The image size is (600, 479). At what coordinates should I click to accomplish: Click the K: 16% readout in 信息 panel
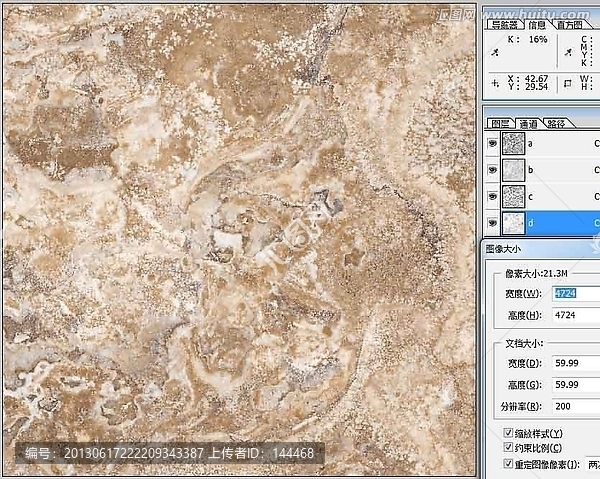click(x=527, y=39)
